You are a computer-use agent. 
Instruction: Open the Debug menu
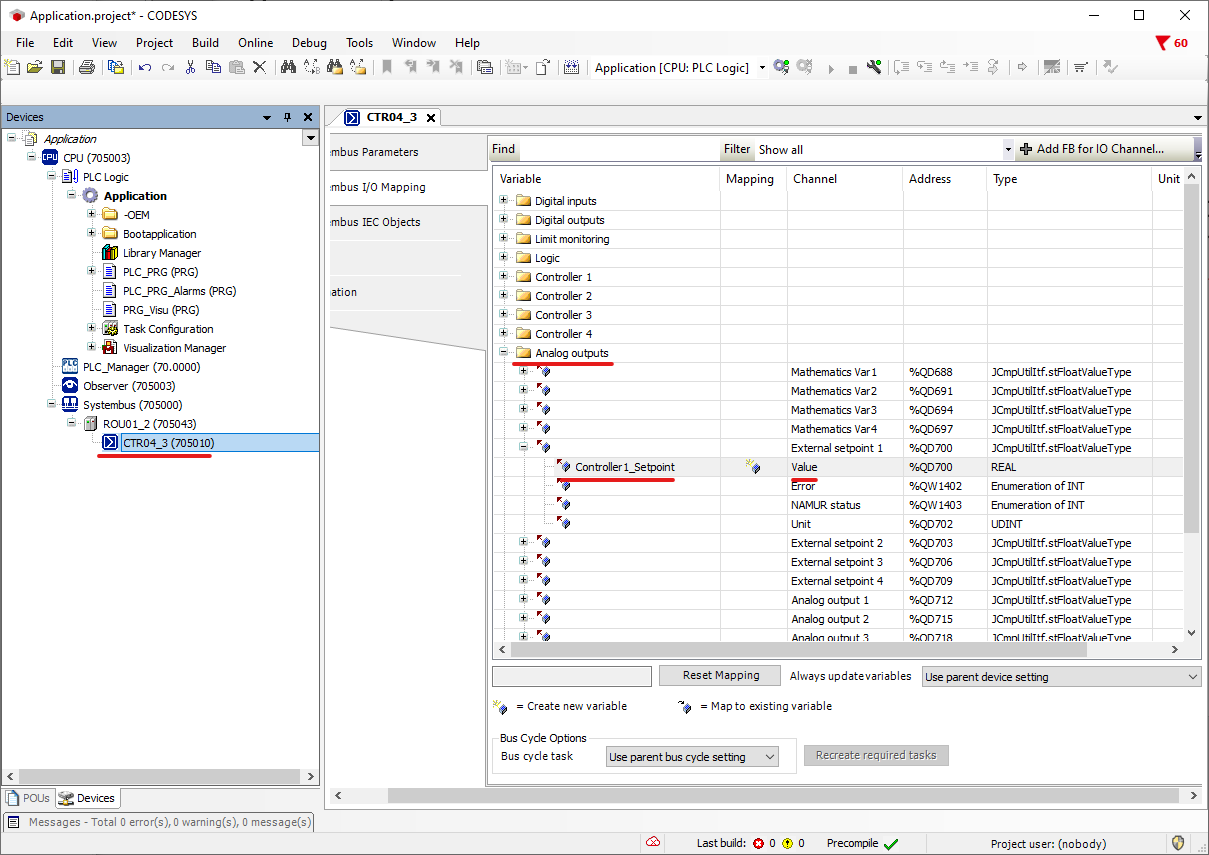[309, 43]
